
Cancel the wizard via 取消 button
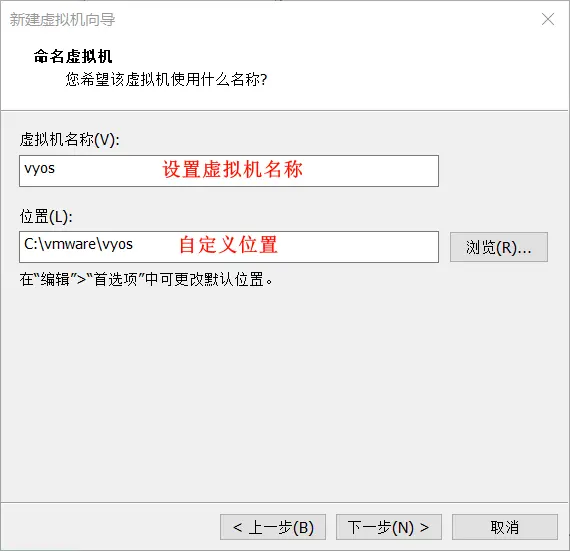[505, 527]
